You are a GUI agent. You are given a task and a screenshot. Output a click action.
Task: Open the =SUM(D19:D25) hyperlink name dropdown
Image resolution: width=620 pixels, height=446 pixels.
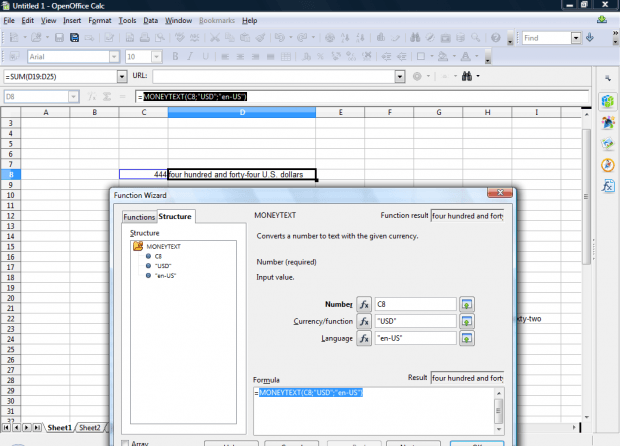(122, 76)
